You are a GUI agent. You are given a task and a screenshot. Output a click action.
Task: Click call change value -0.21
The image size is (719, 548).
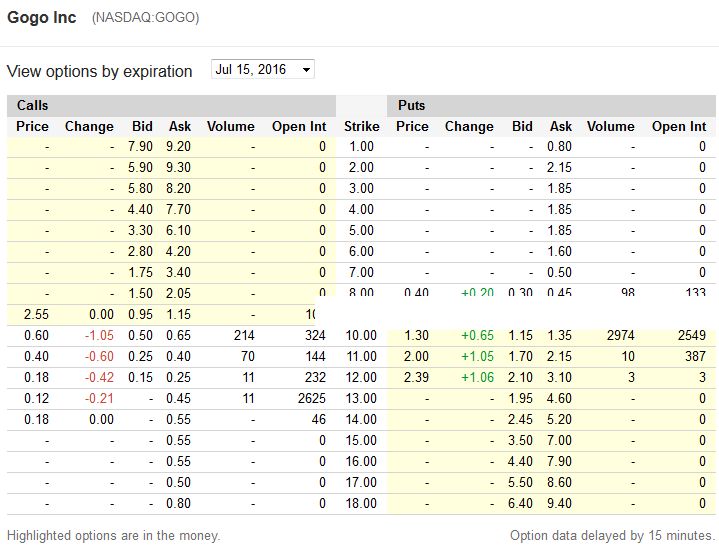(x=99, y=399)
